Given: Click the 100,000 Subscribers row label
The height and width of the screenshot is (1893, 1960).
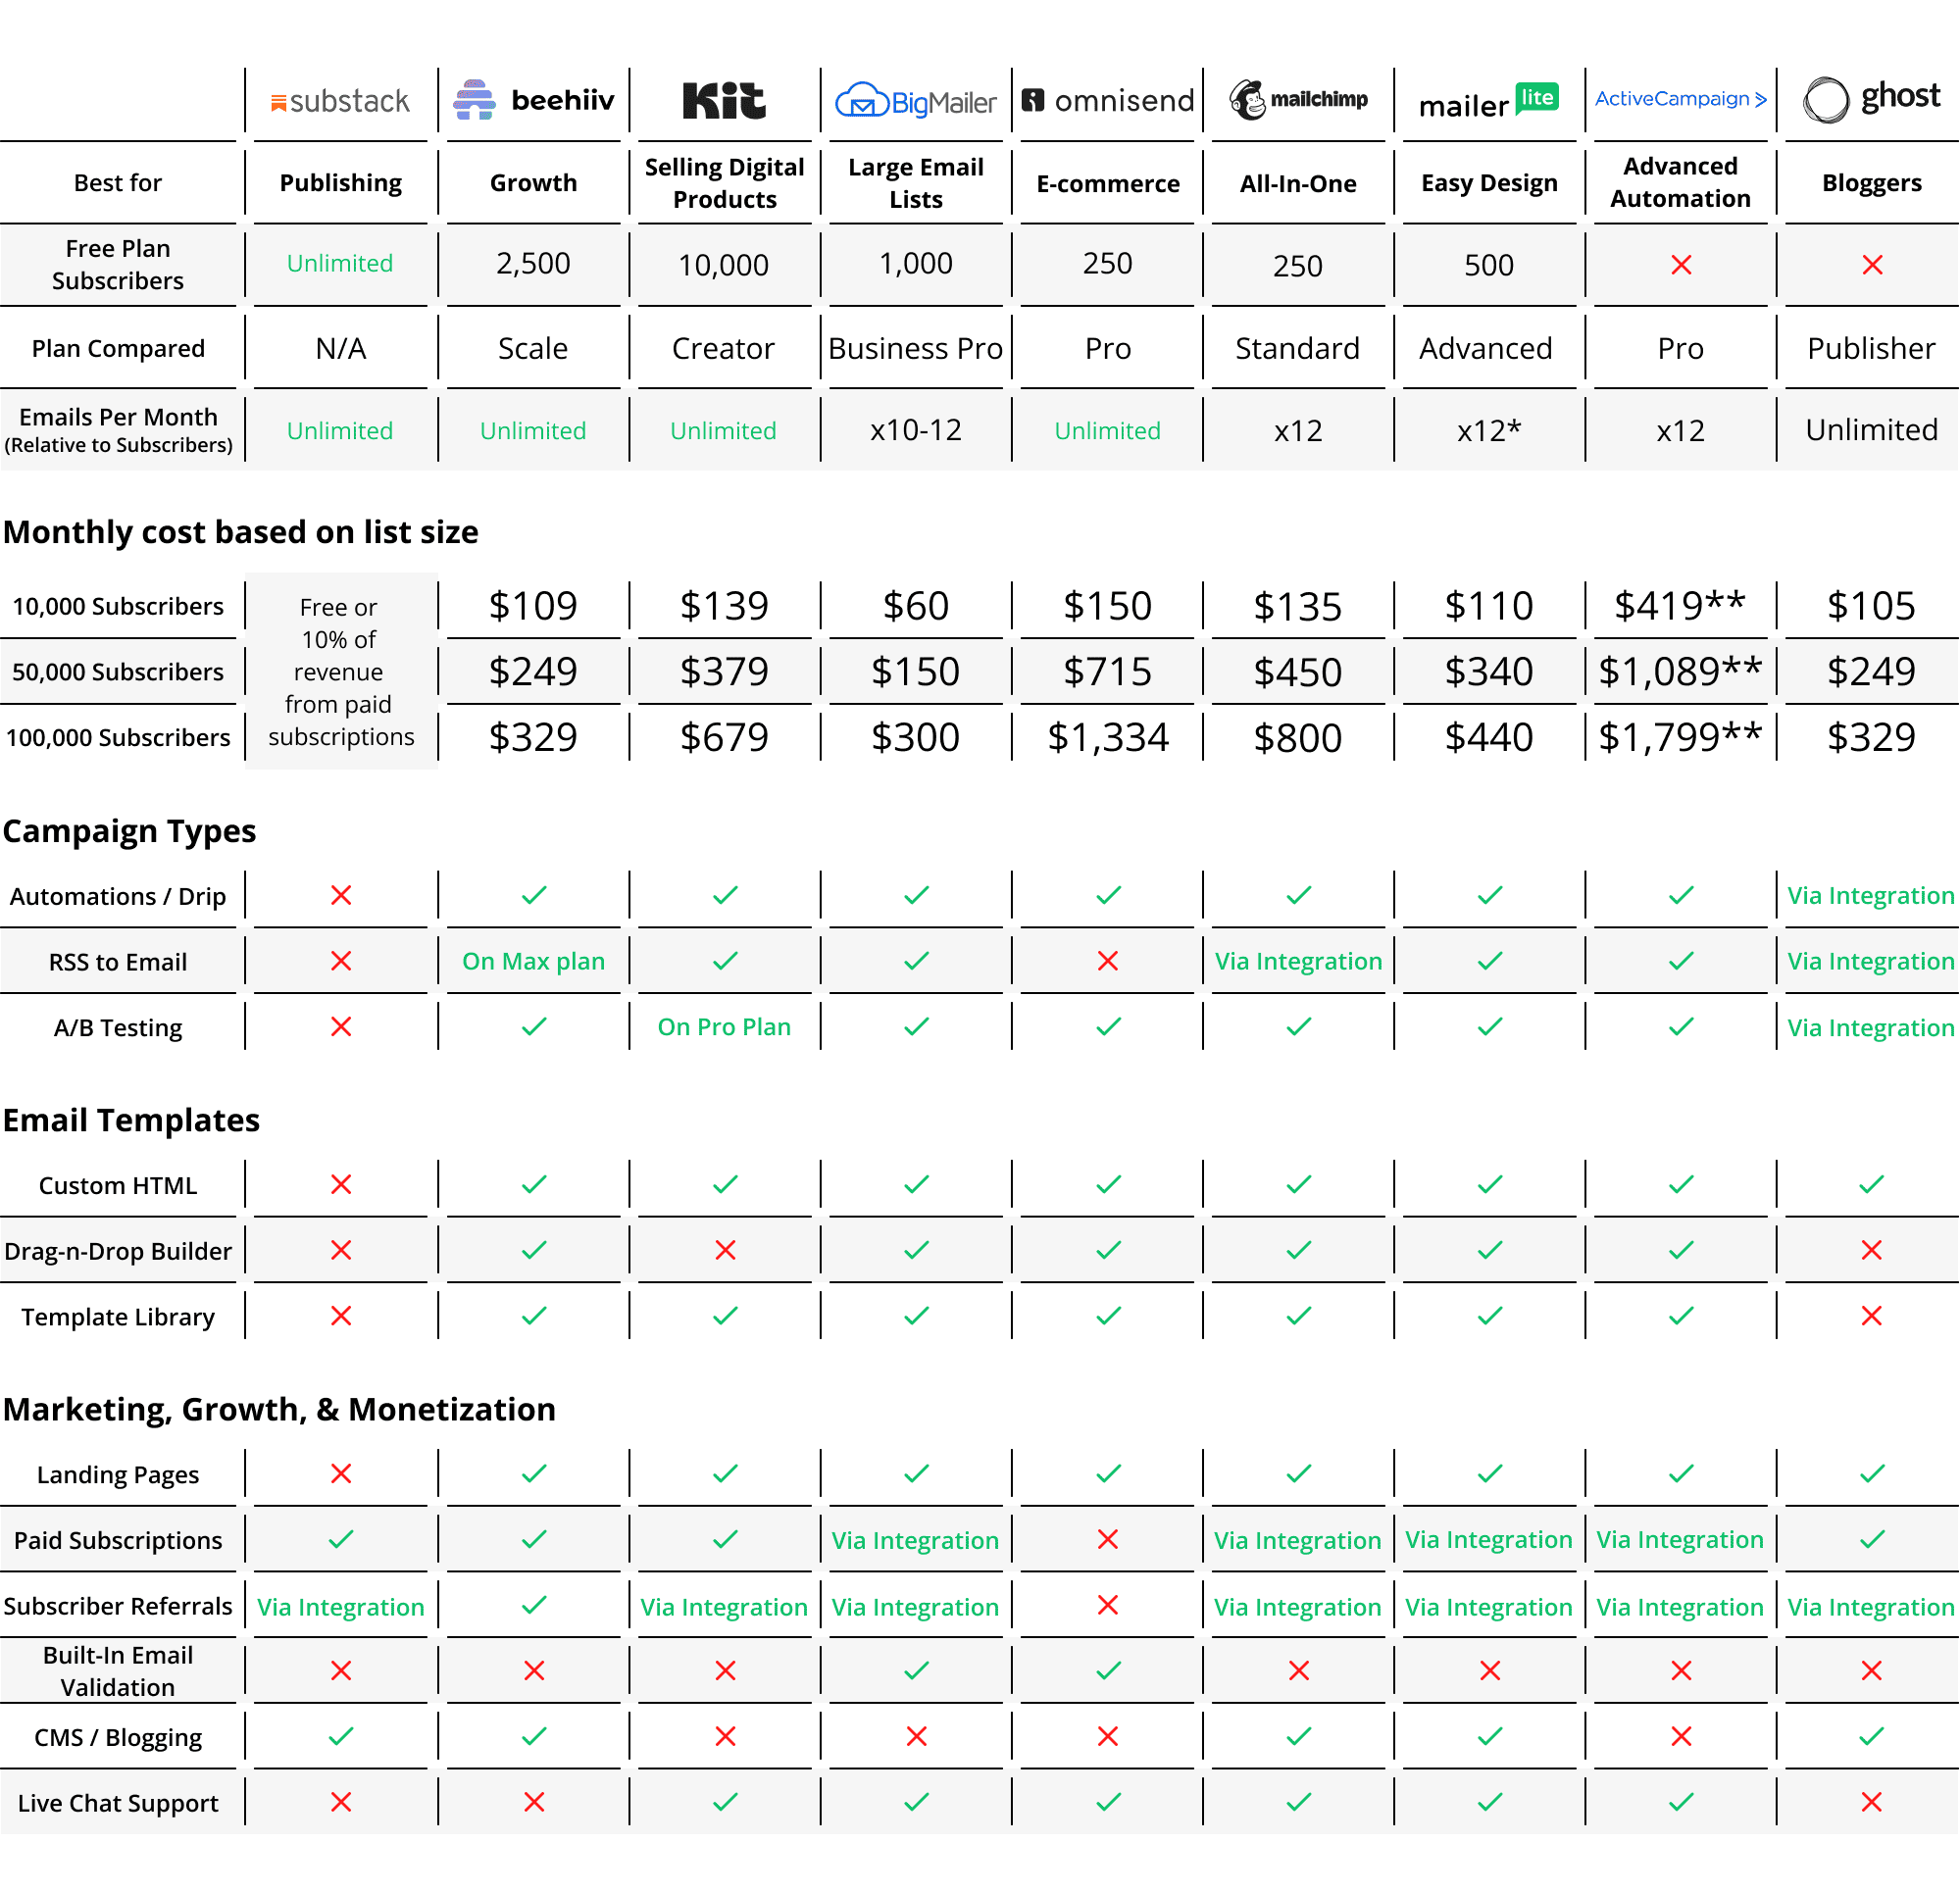Looking at the screenshot, I should point(118,737).
